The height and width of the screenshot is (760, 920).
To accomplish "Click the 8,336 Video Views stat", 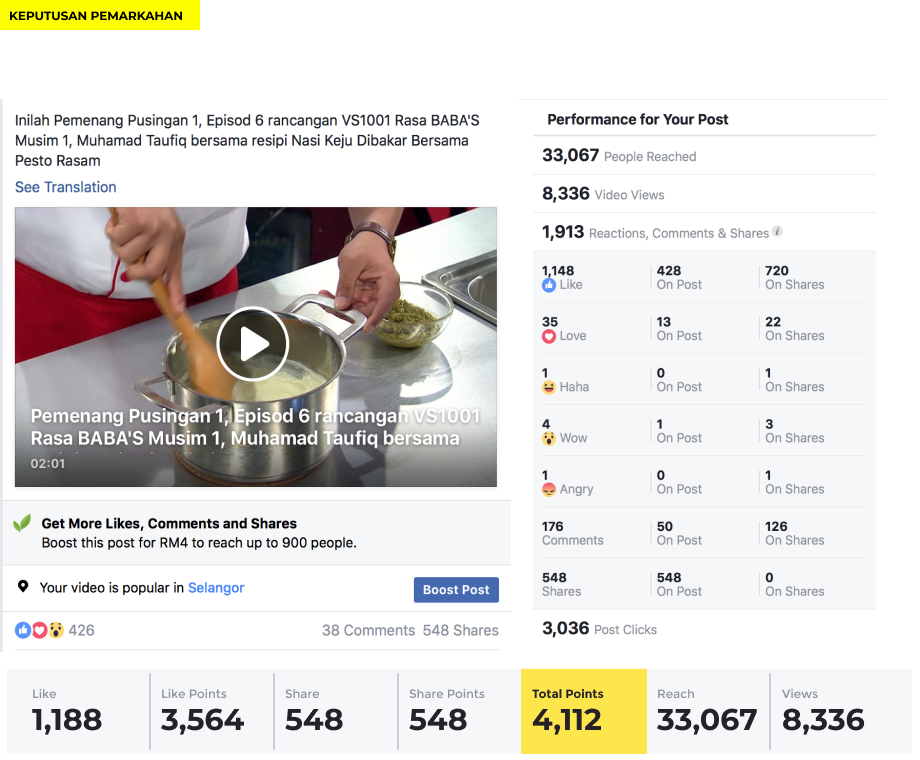I will [603, 194].
